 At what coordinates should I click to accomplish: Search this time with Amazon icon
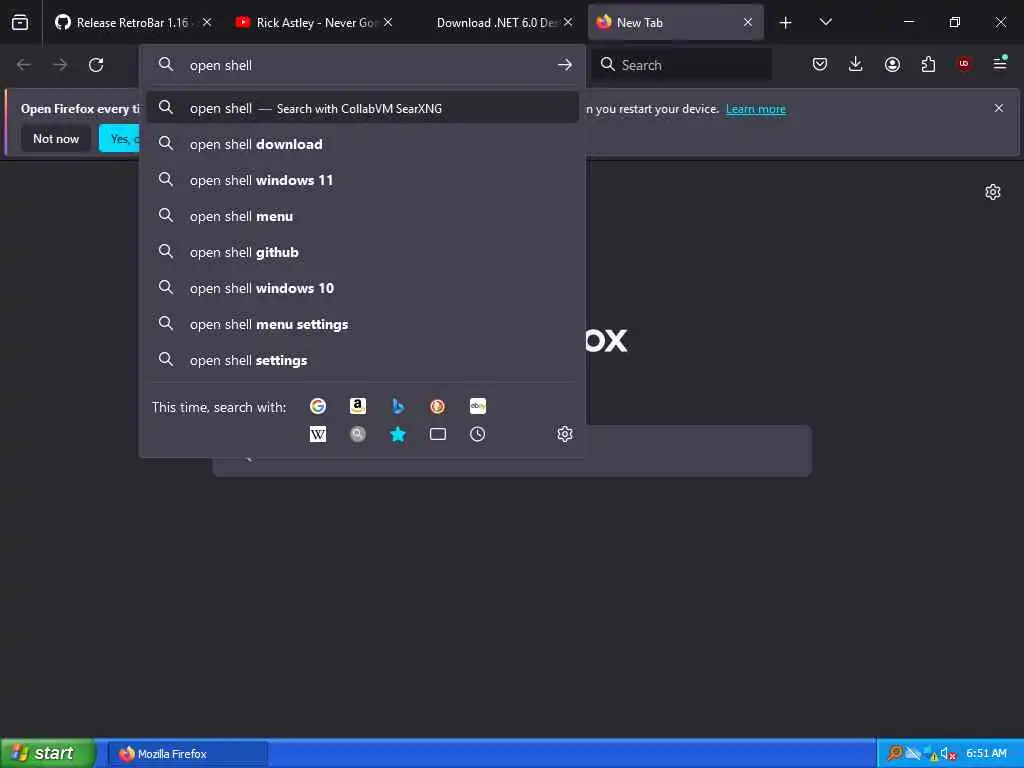pyautogui.click(x=358, y=406)
